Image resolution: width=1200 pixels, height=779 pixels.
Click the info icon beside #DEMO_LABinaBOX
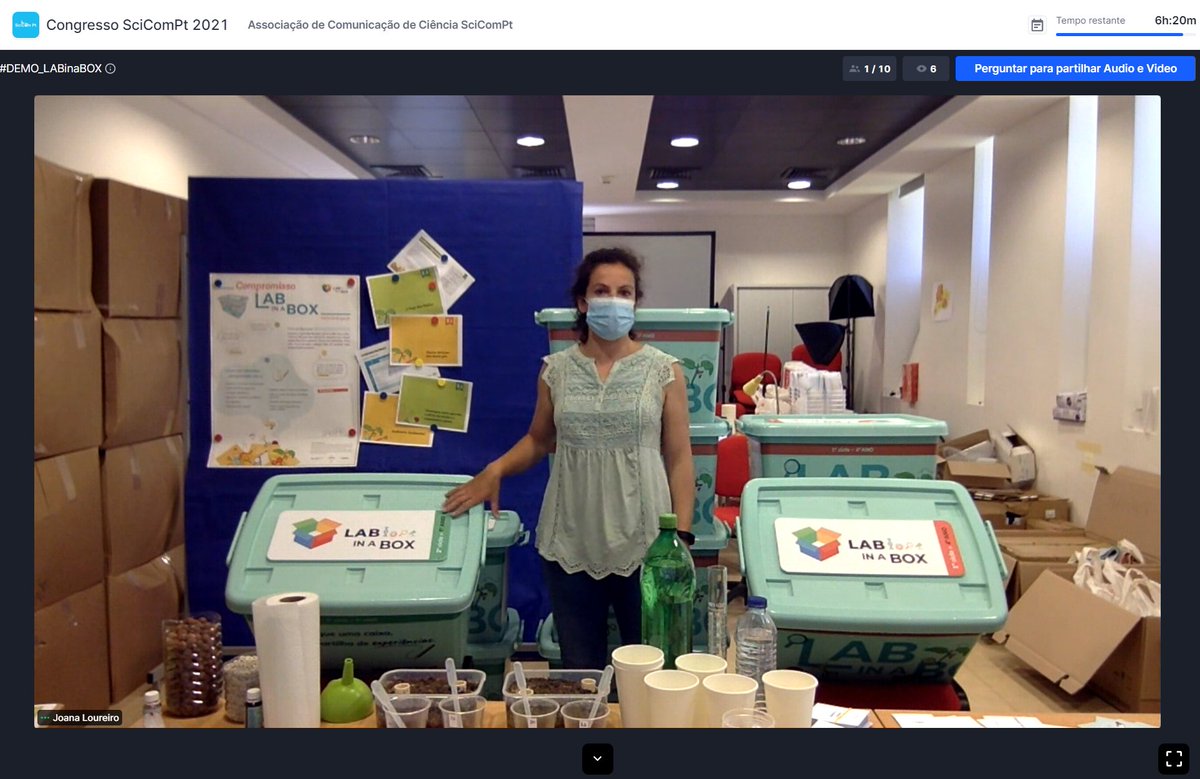[x=110, y=69]
